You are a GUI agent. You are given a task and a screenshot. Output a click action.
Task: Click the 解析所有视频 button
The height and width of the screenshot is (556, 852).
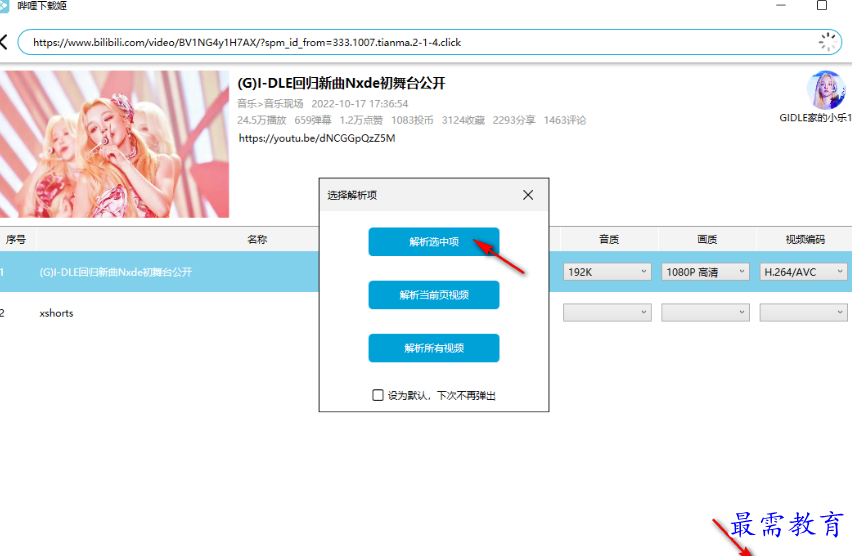tap(434, 348)
